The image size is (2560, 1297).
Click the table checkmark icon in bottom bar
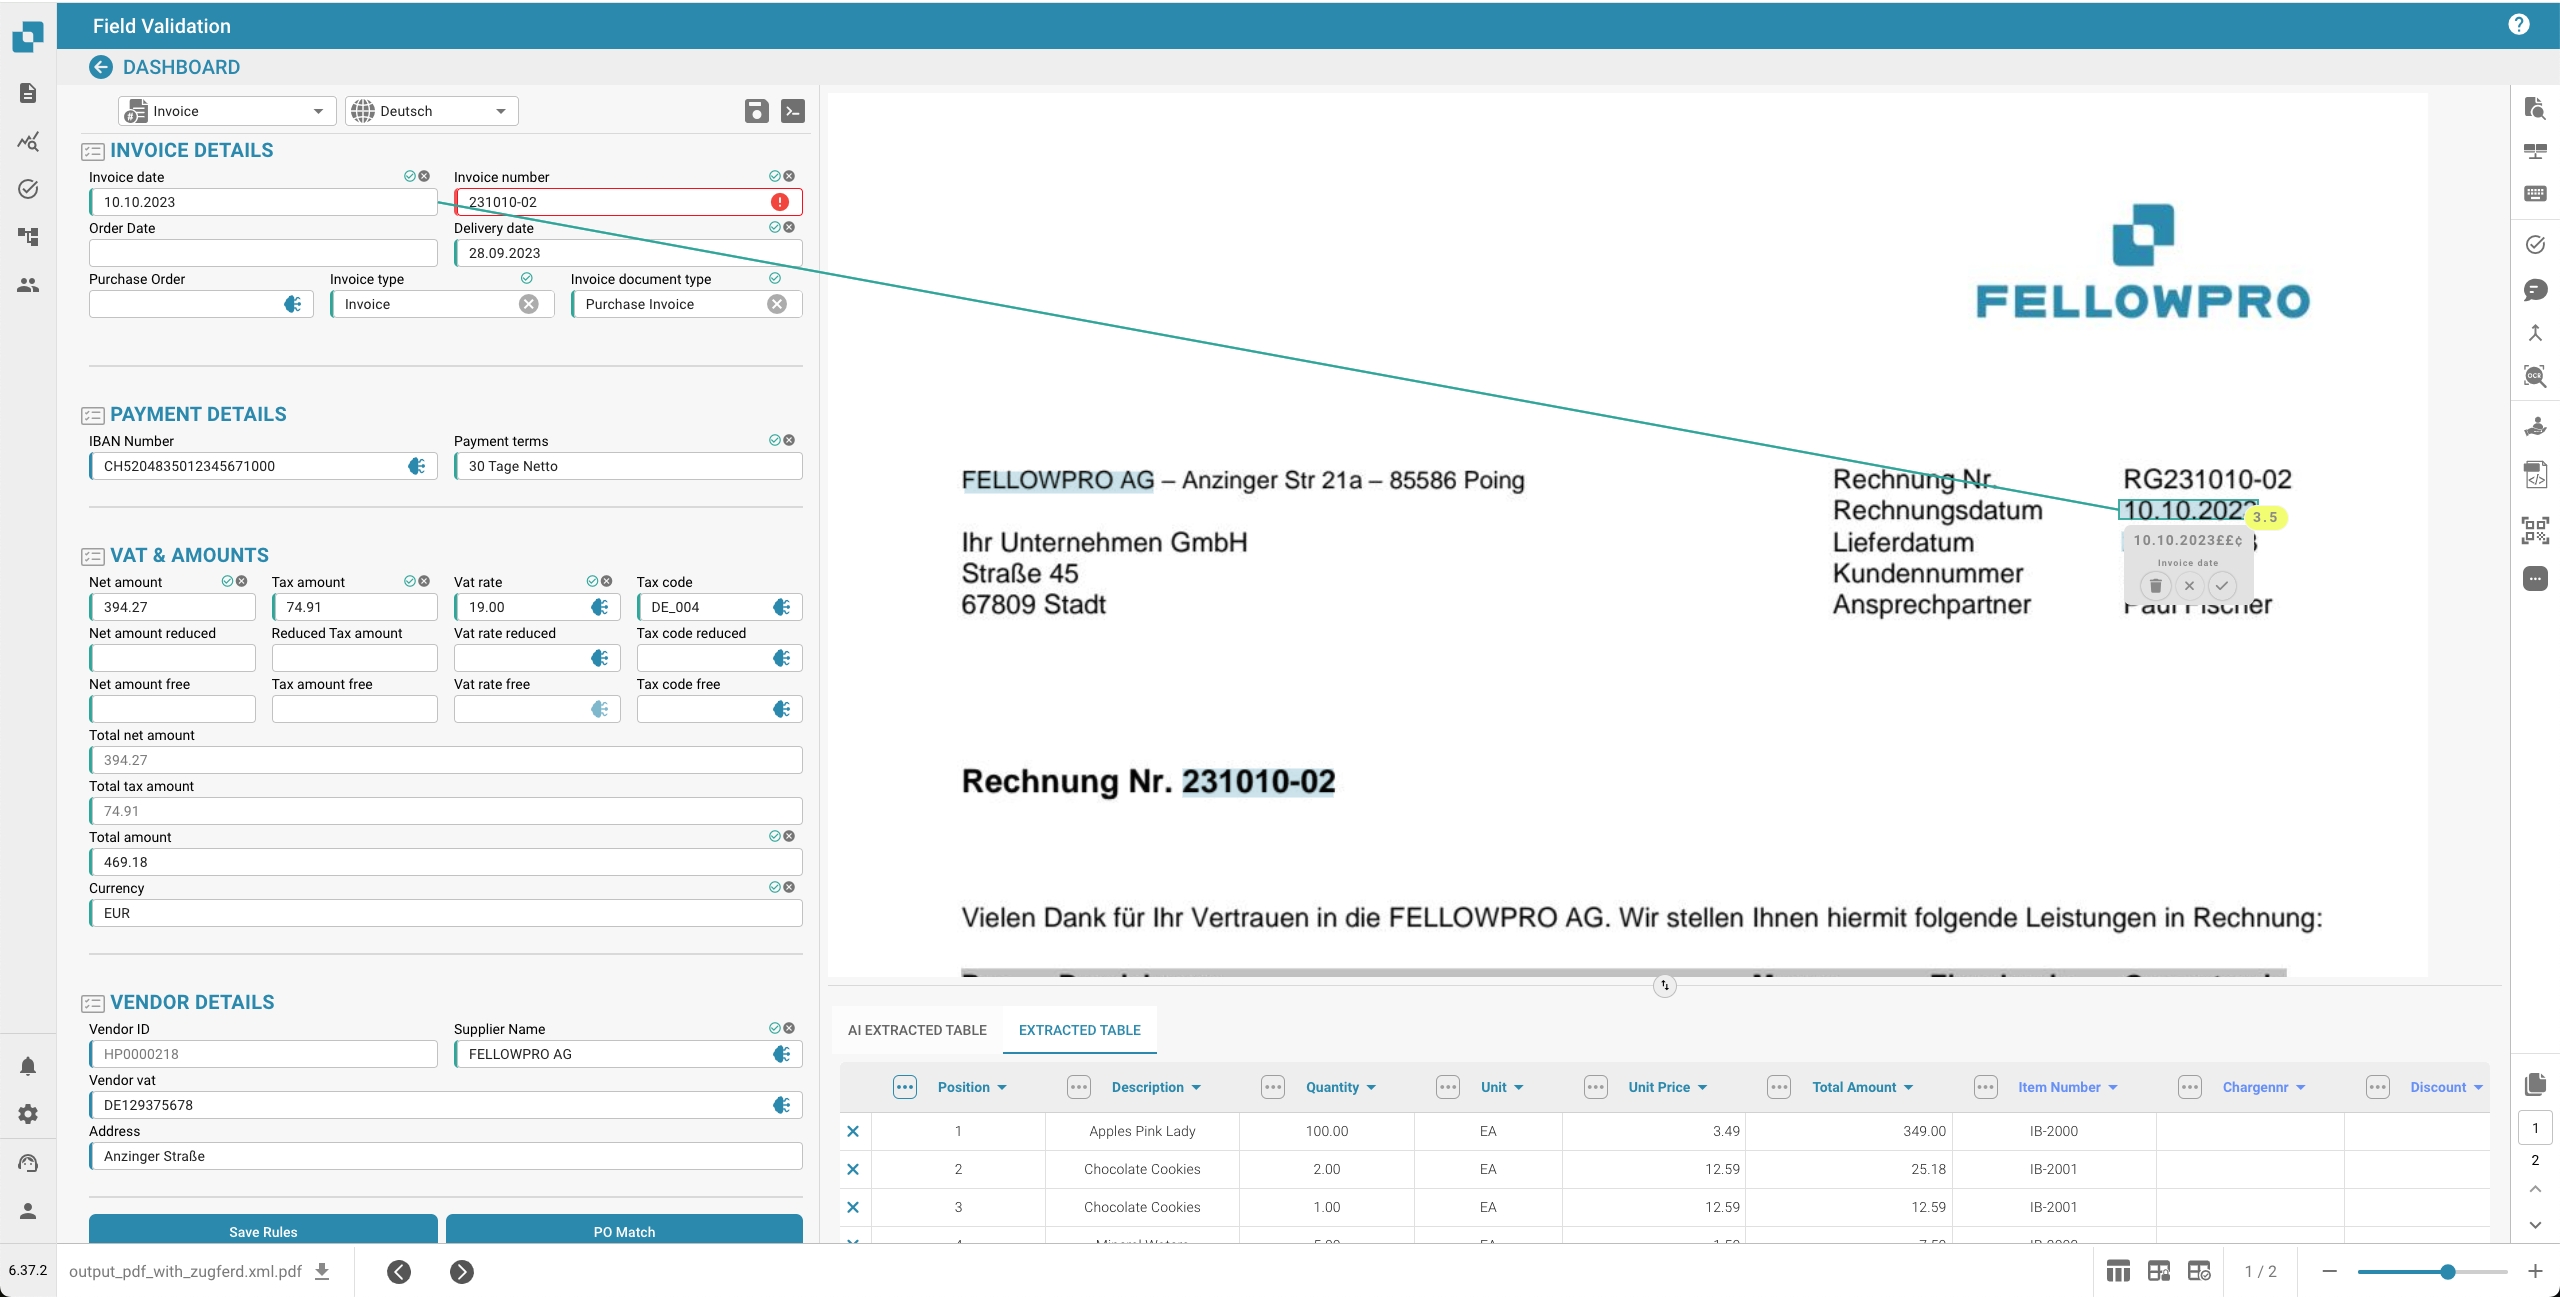point(2199,1271)
